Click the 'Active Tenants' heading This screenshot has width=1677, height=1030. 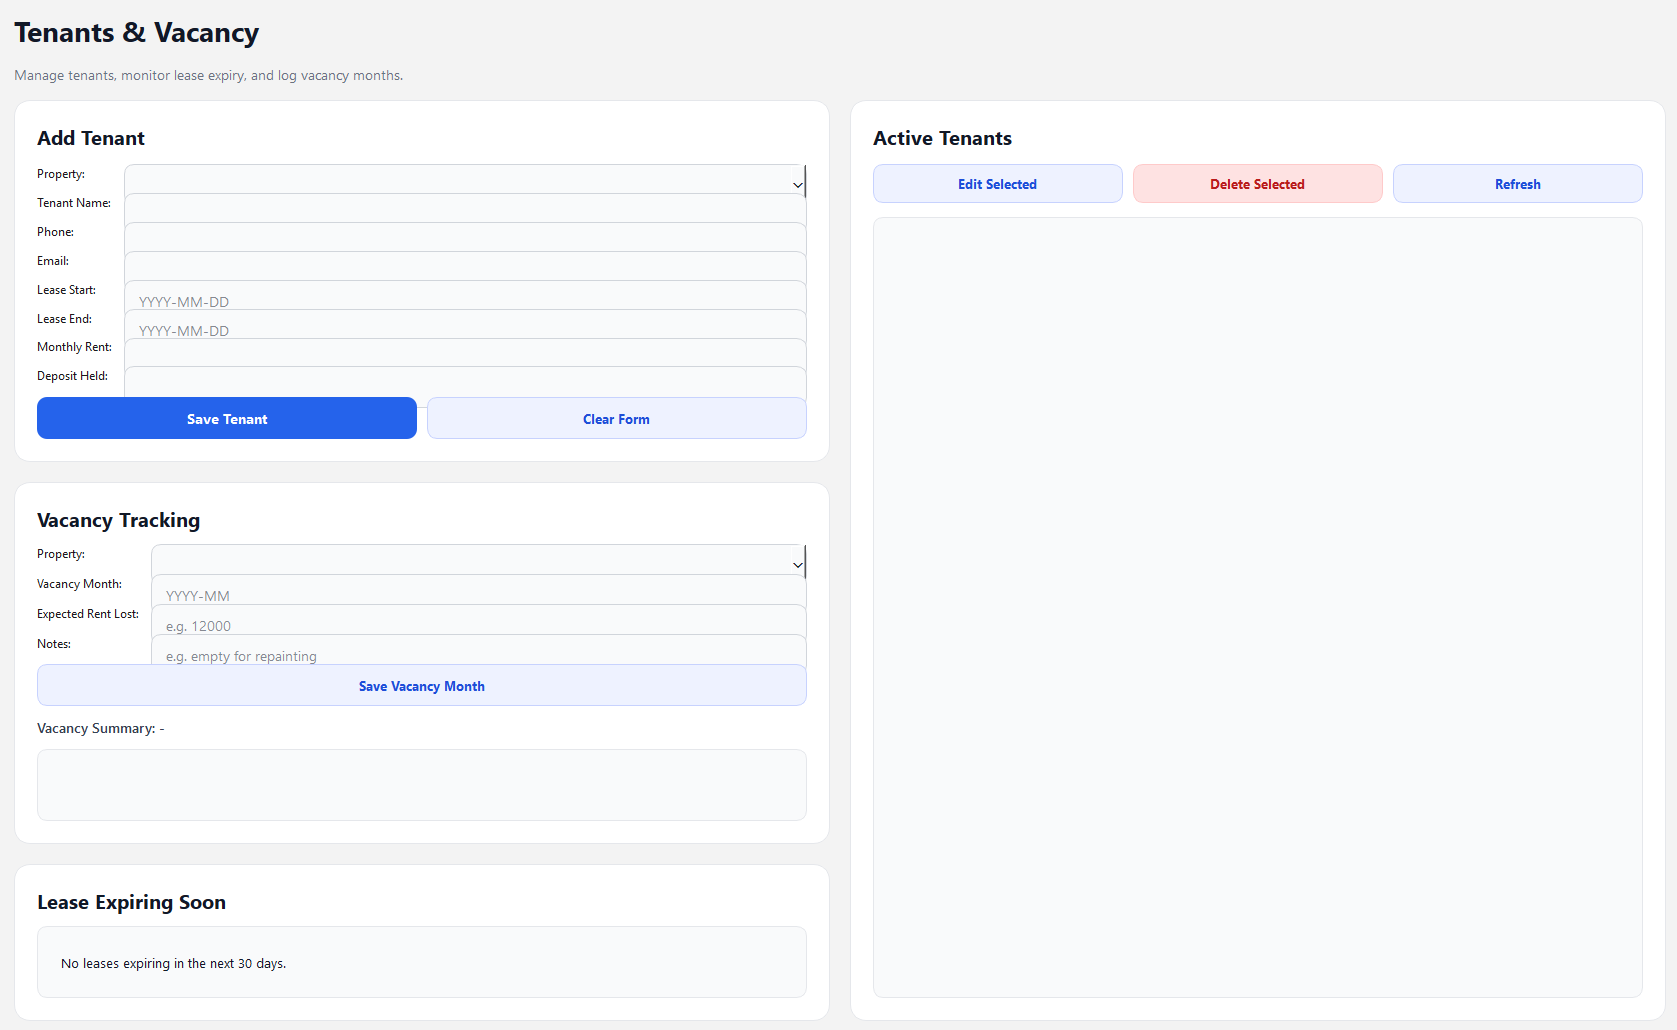[x=943, y=138]
